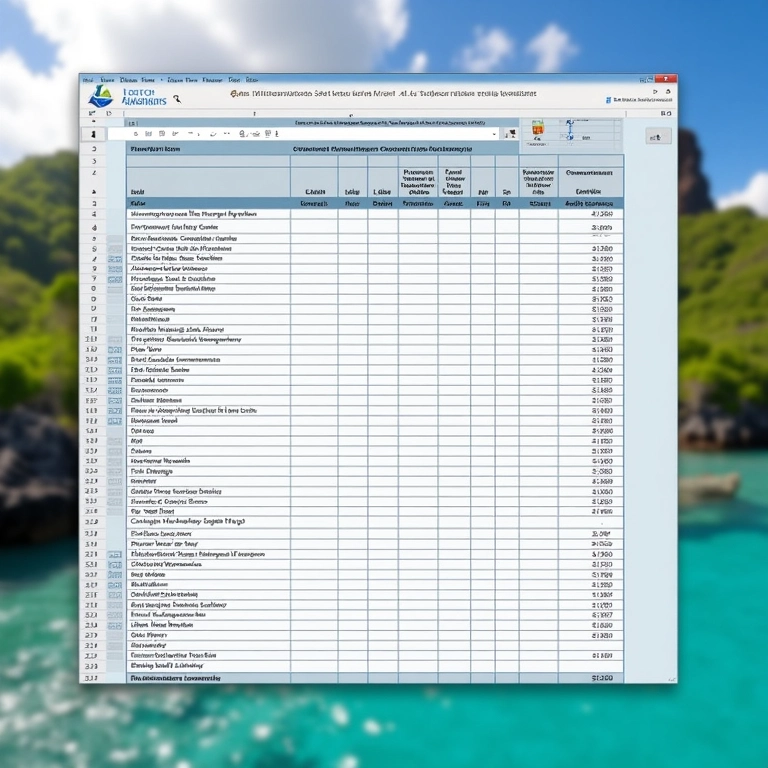Open the first menu in the top menu bar
768x768 pixels.
coord(88,79)
